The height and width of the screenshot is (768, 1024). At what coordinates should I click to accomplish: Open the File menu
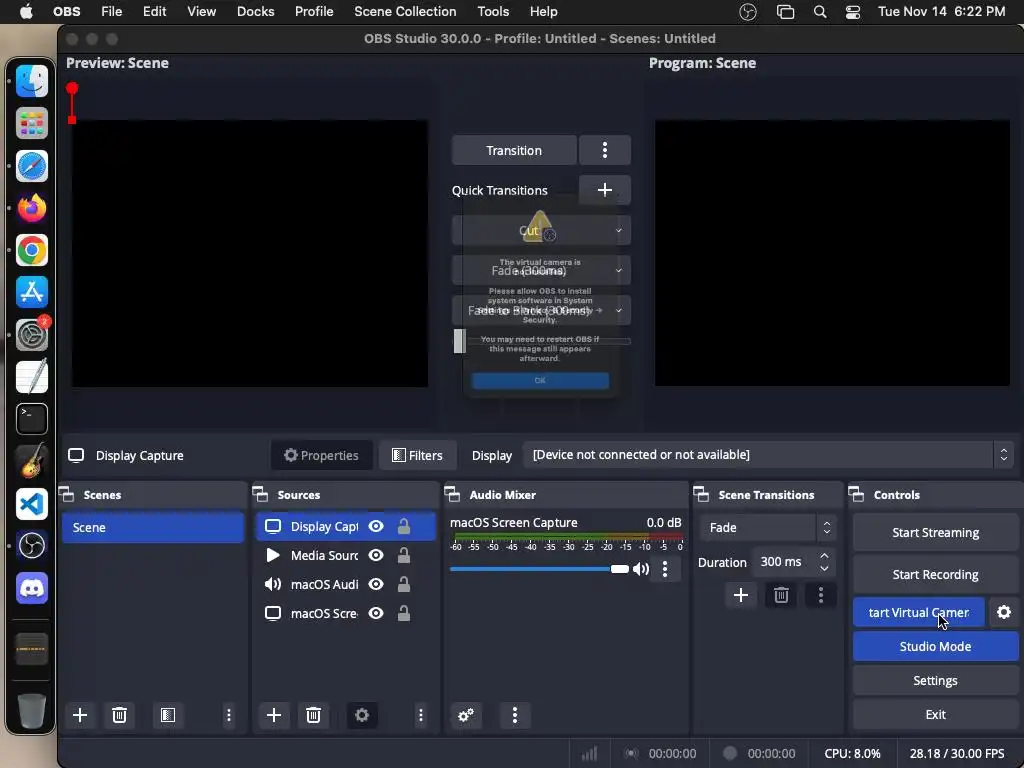coord(112,12)
